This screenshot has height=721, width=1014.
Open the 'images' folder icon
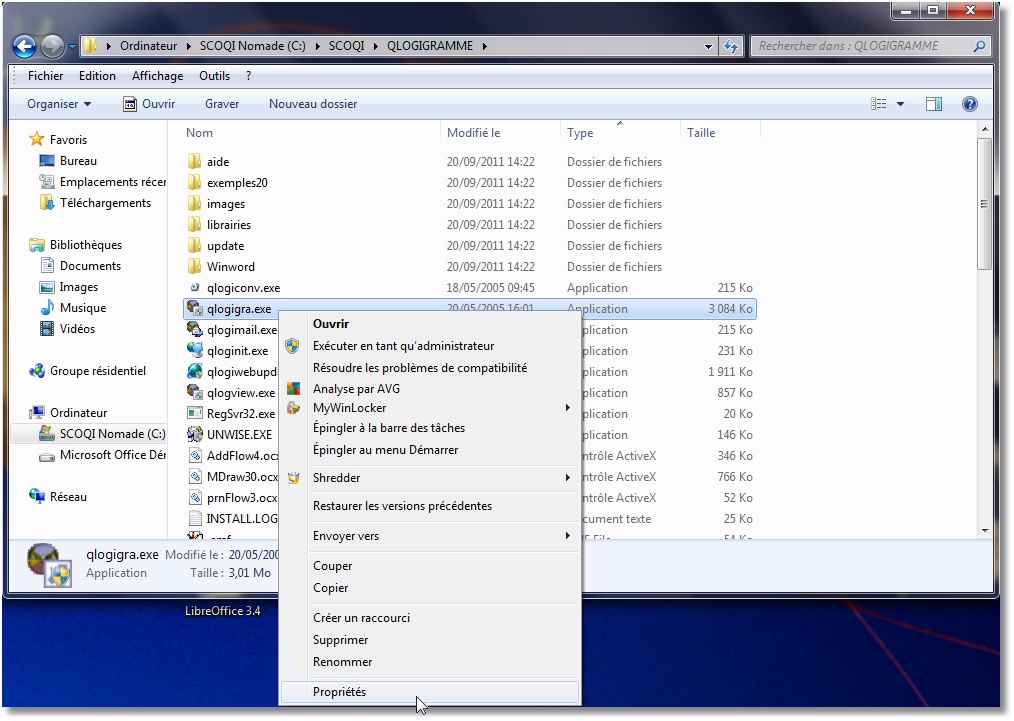pos(193,203)
